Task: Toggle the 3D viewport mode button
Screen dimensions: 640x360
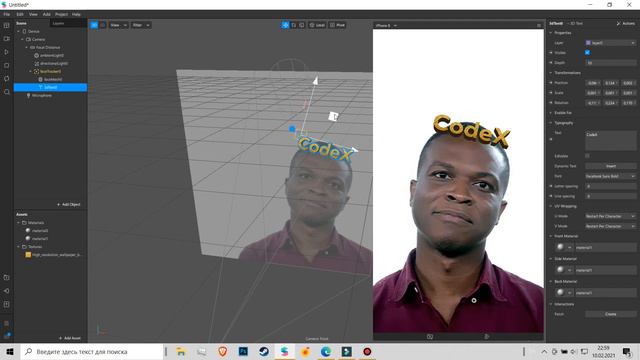Action: [x=94, y=25]
